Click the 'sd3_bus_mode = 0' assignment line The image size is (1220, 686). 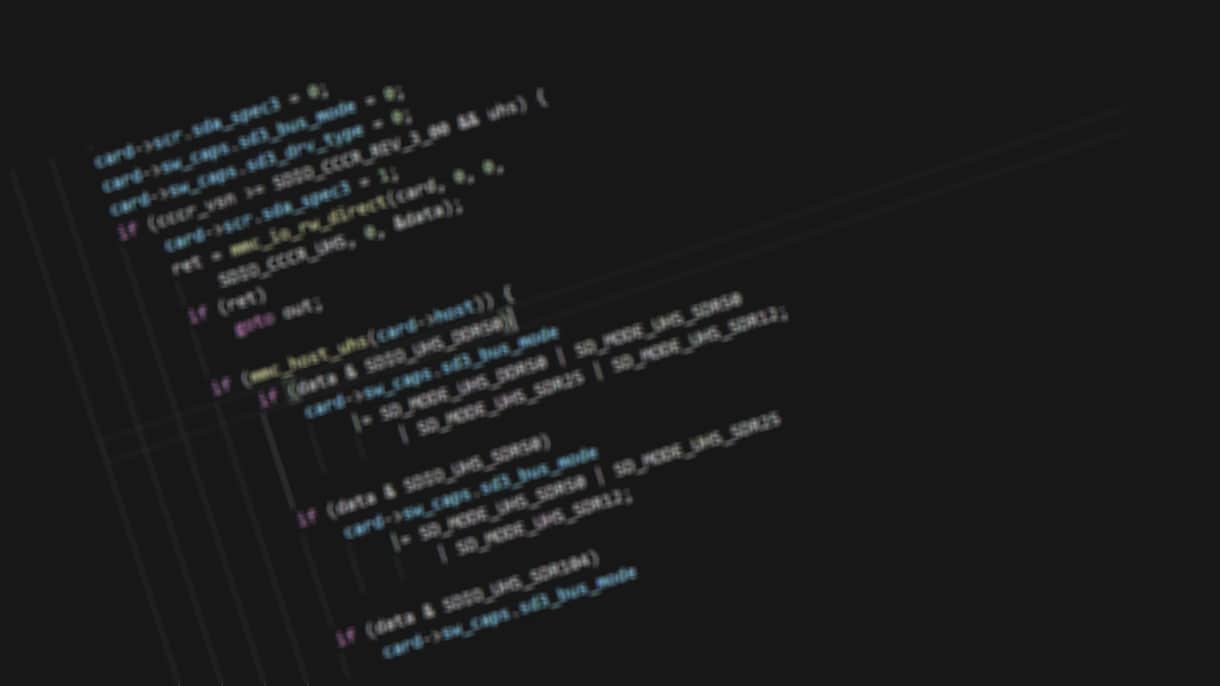click(252, 138)
